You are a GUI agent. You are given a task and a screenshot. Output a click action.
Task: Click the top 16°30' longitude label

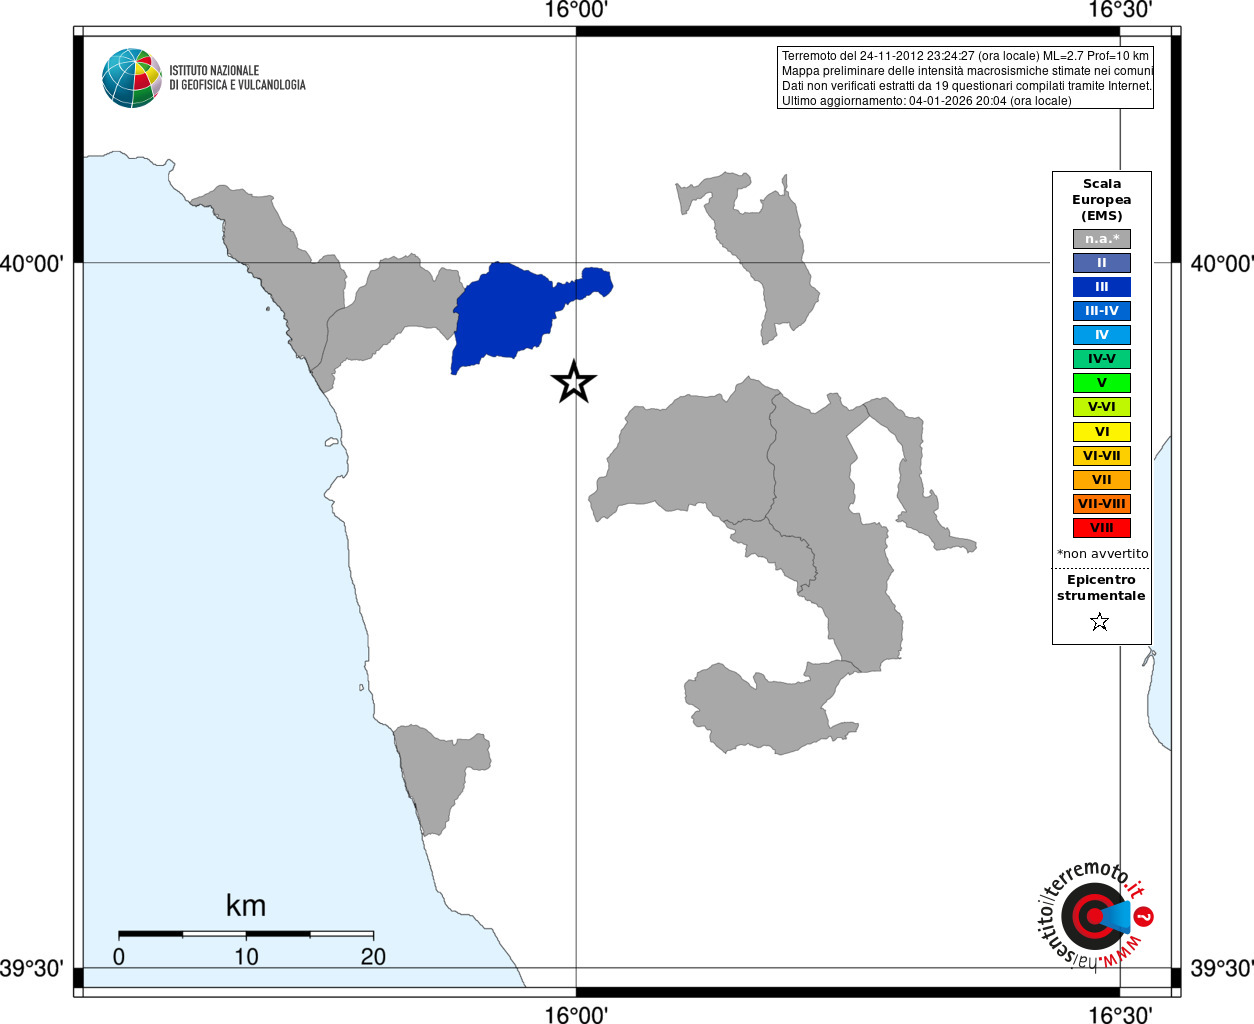[x=1120, y=11]
